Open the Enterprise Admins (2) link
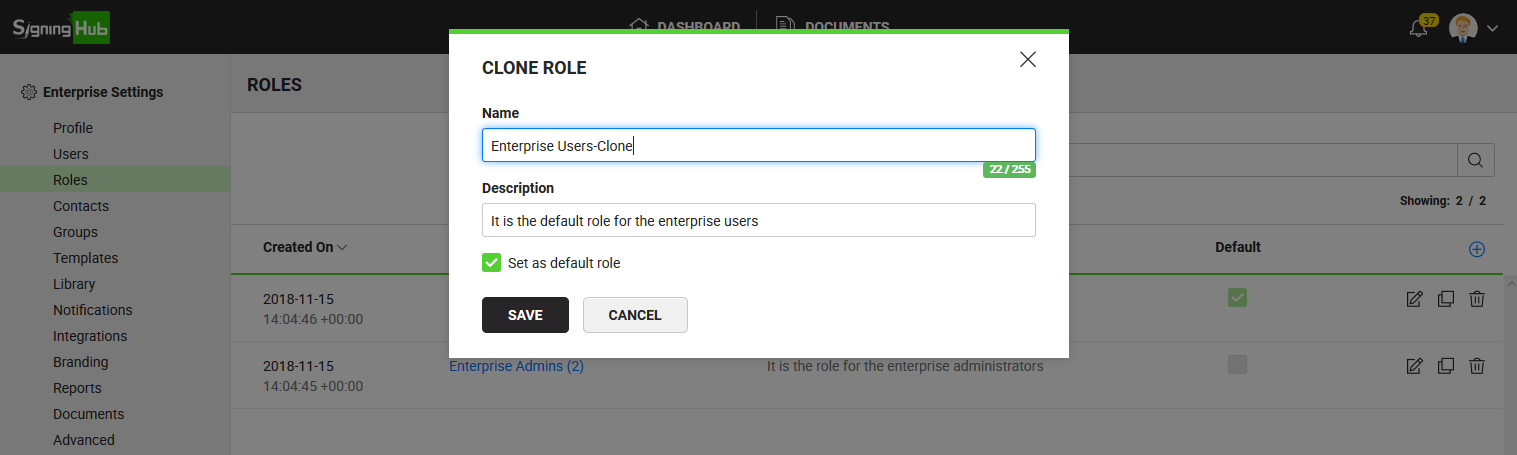The height and width of the screenshot is (455, 1517). (516, 366)
